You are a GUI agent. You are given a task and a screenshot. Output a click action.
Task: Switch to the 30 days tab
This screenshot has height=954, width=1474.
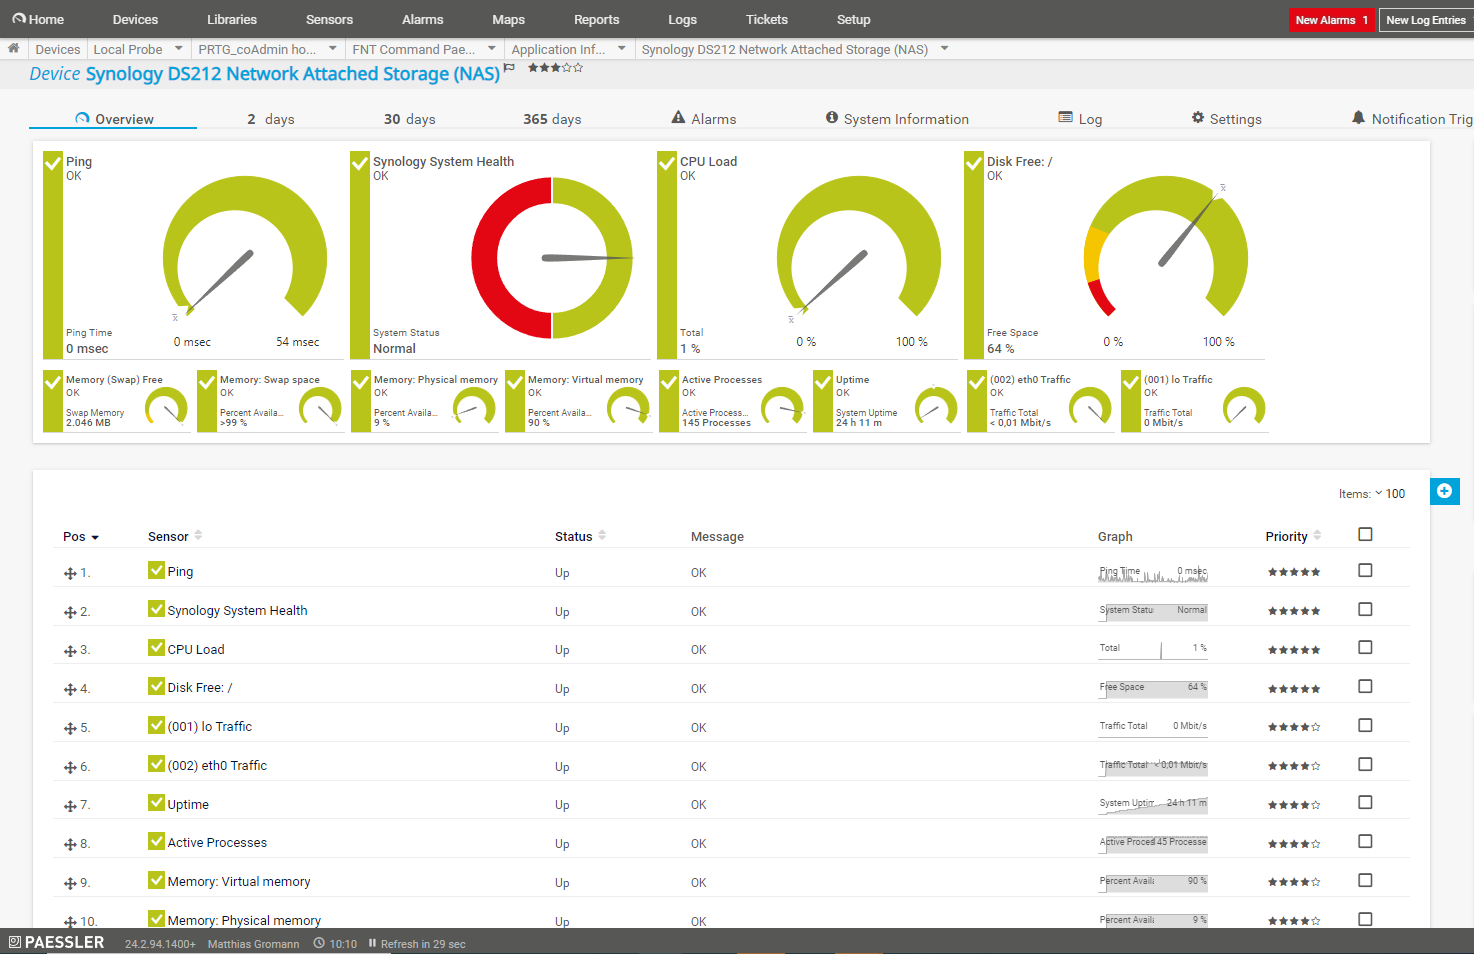click(410, 119)
